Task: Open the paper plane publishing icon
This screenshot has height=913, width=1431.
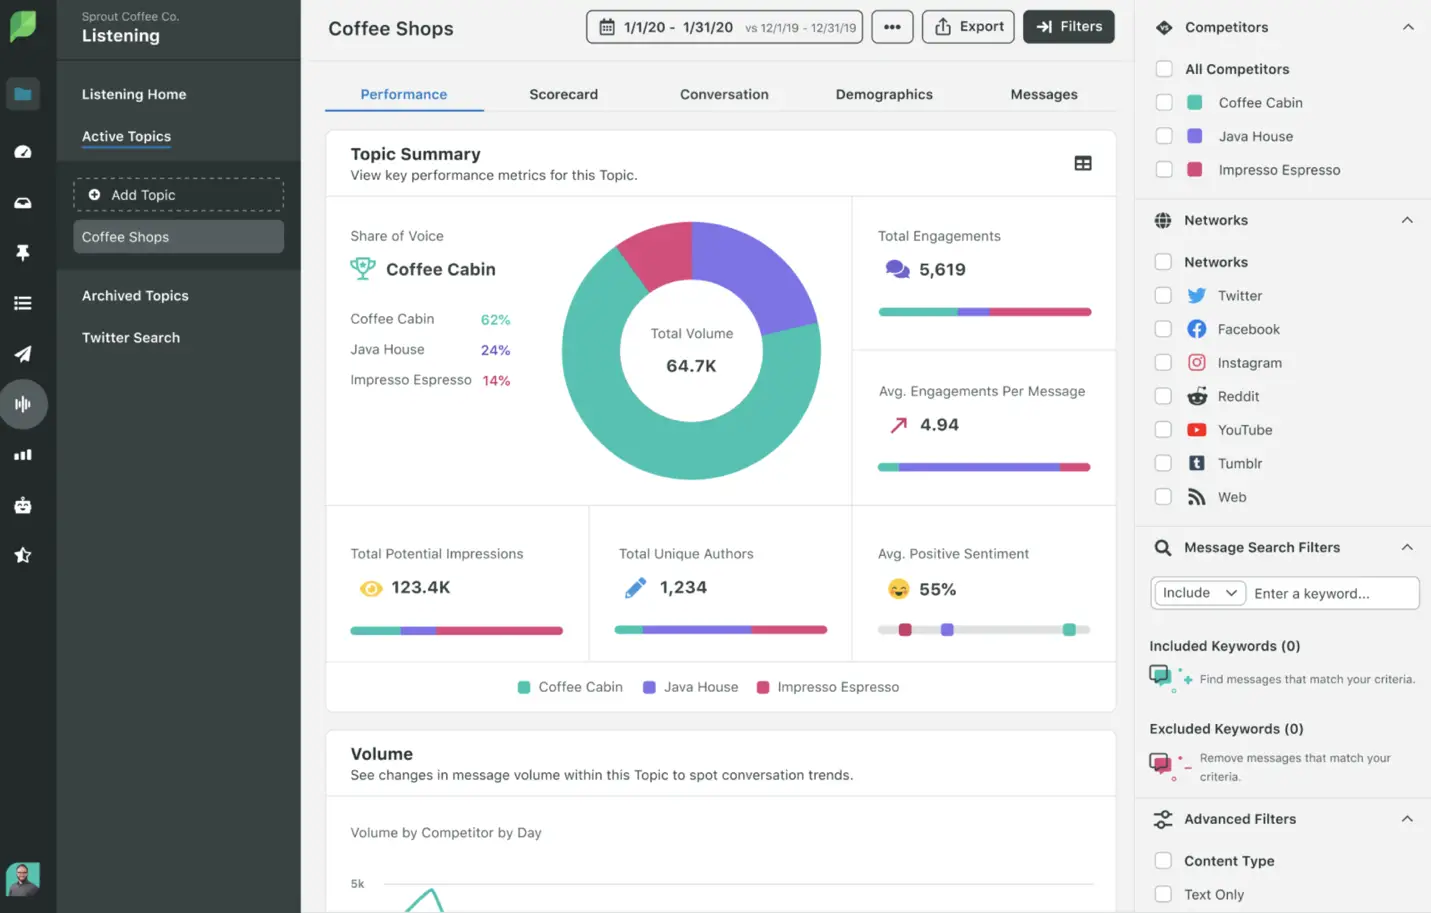Action: (22, 354)
